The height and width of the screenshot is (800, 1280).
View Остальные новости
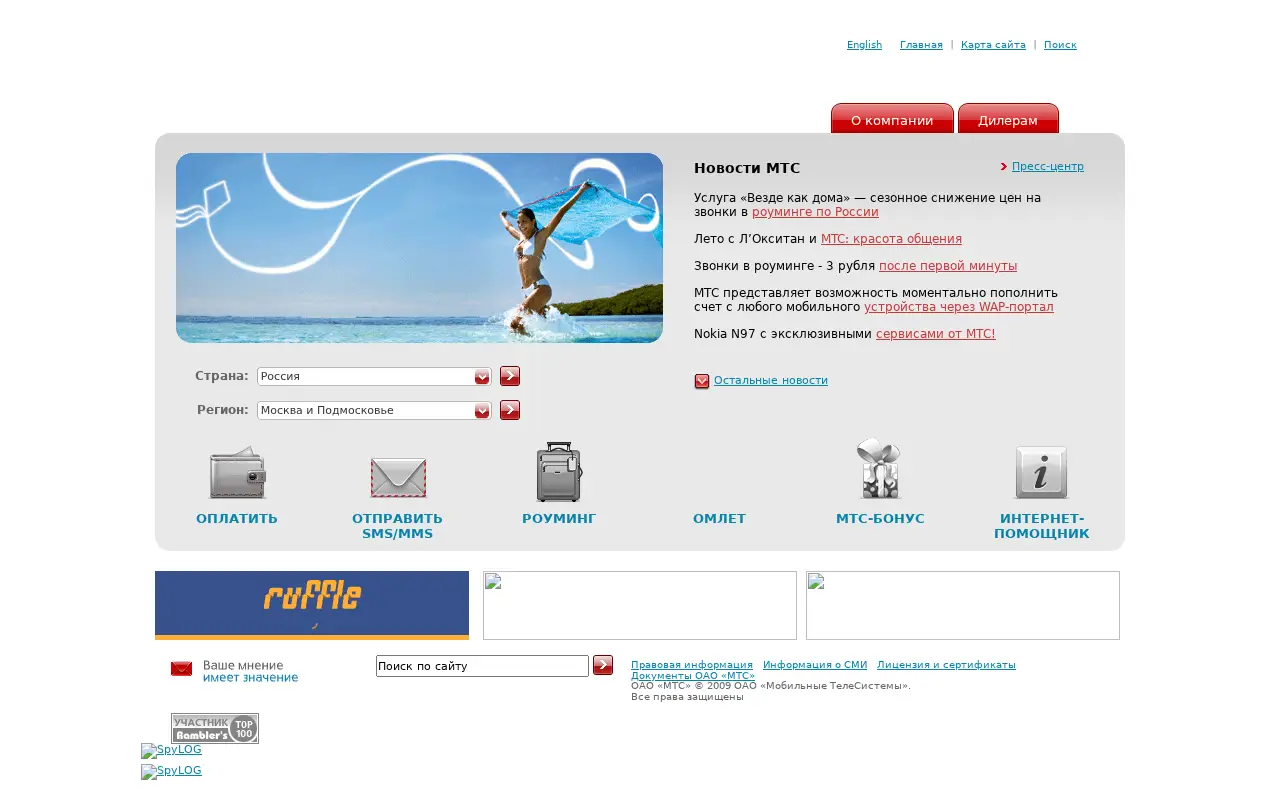click(771, 381)
